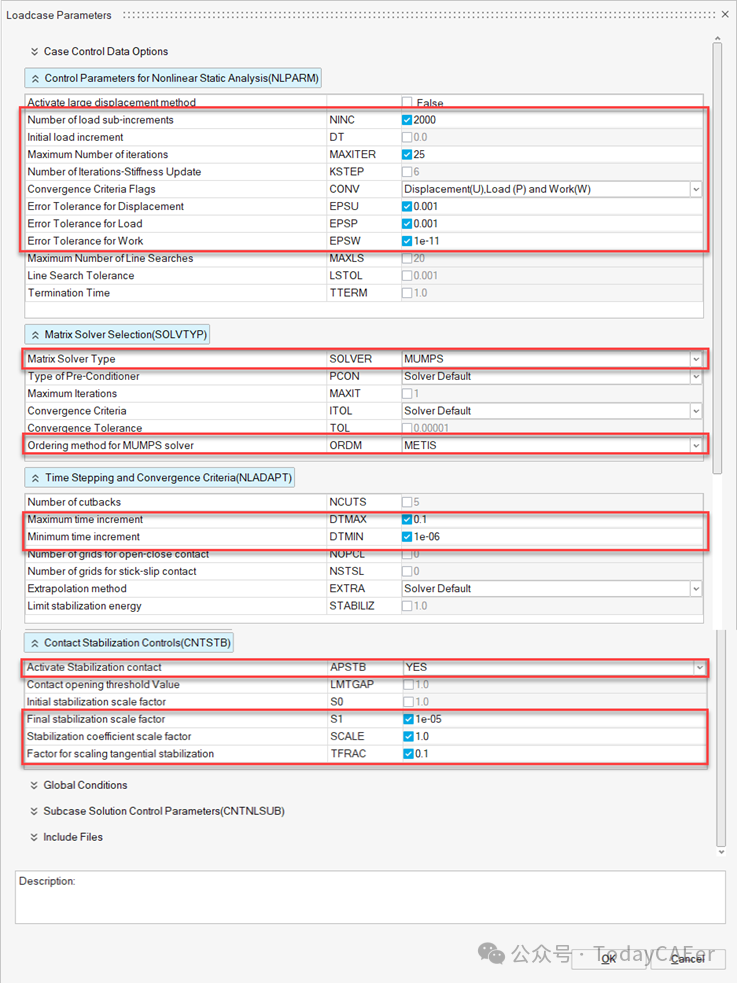Toggle the DTMAX maximum time increment checkbox
737x983 pixels.
pos(407,520)
